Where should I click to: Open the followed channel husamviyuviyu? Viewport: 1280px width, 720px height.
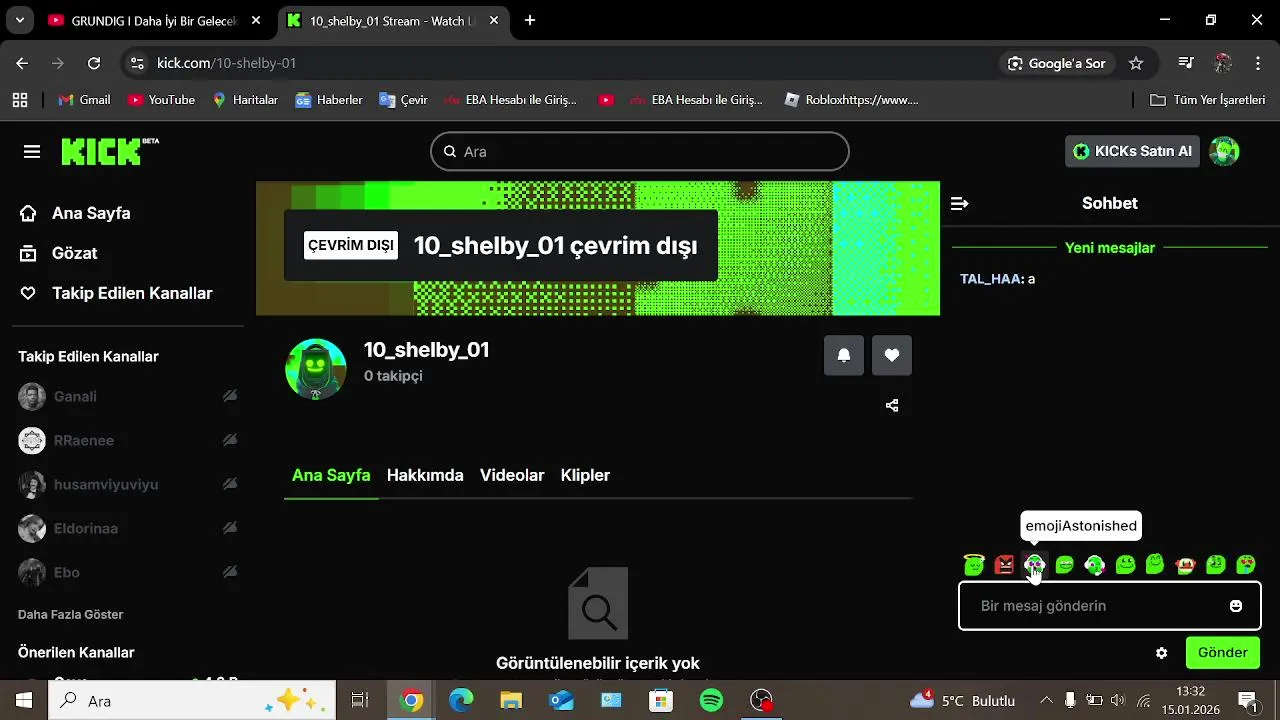pos(128,484)
